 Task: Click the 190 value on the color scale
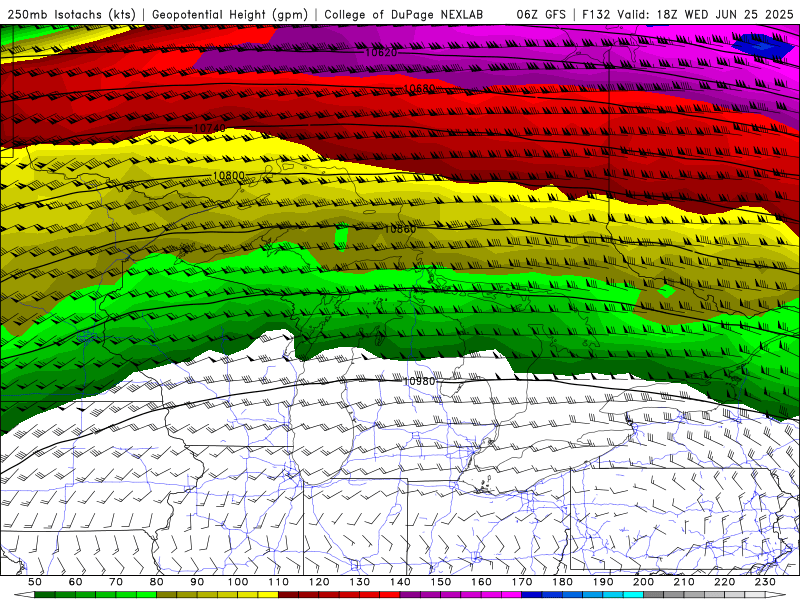[603, 582]
